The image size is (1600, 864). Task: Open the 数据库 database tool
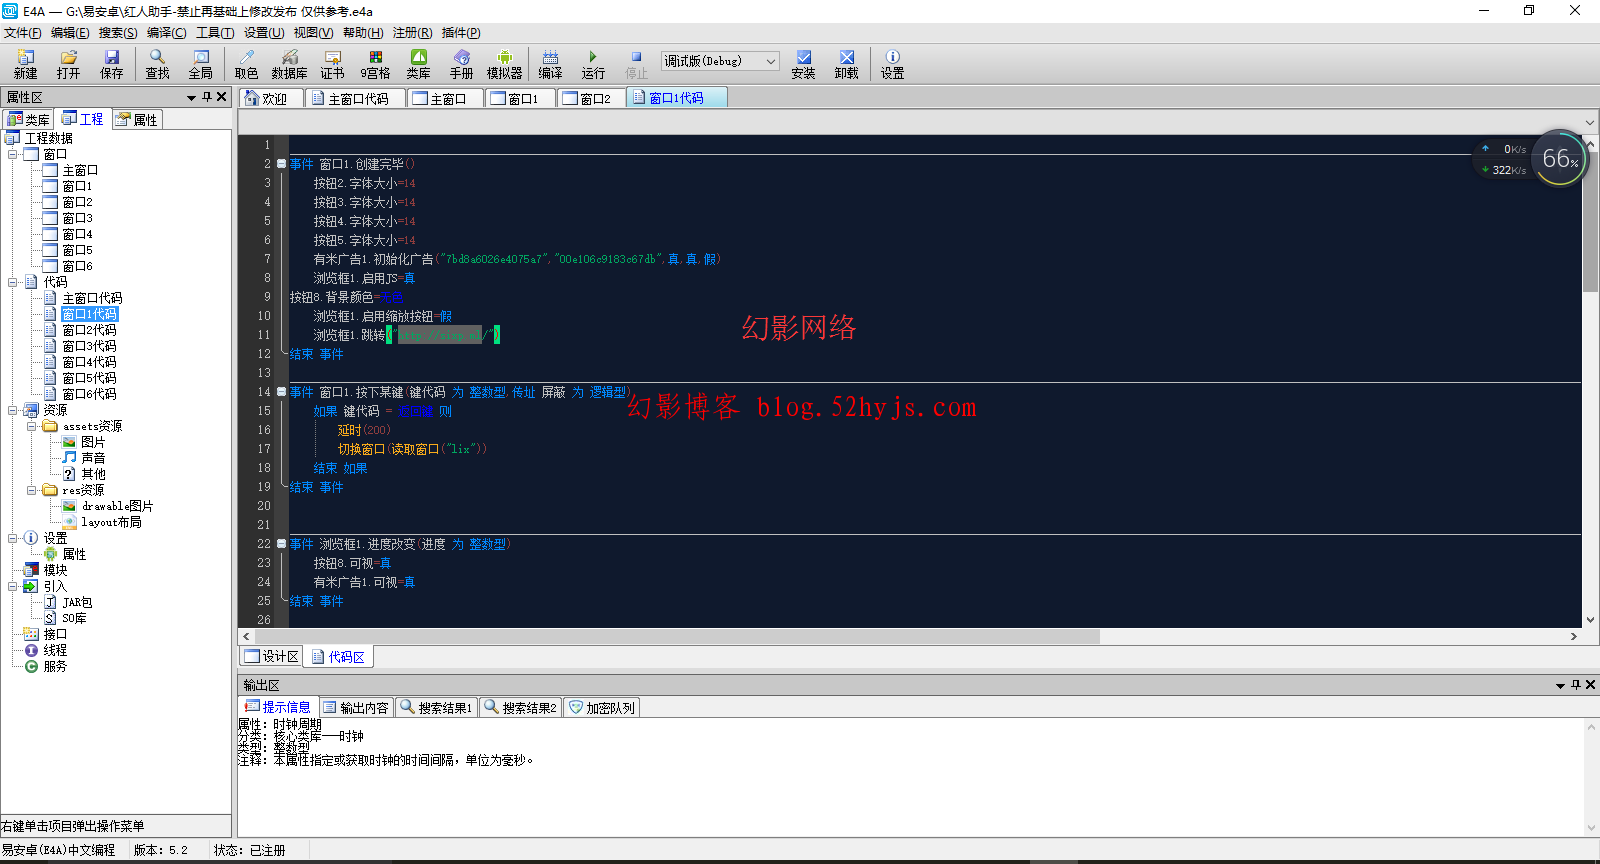click(289, 64)
